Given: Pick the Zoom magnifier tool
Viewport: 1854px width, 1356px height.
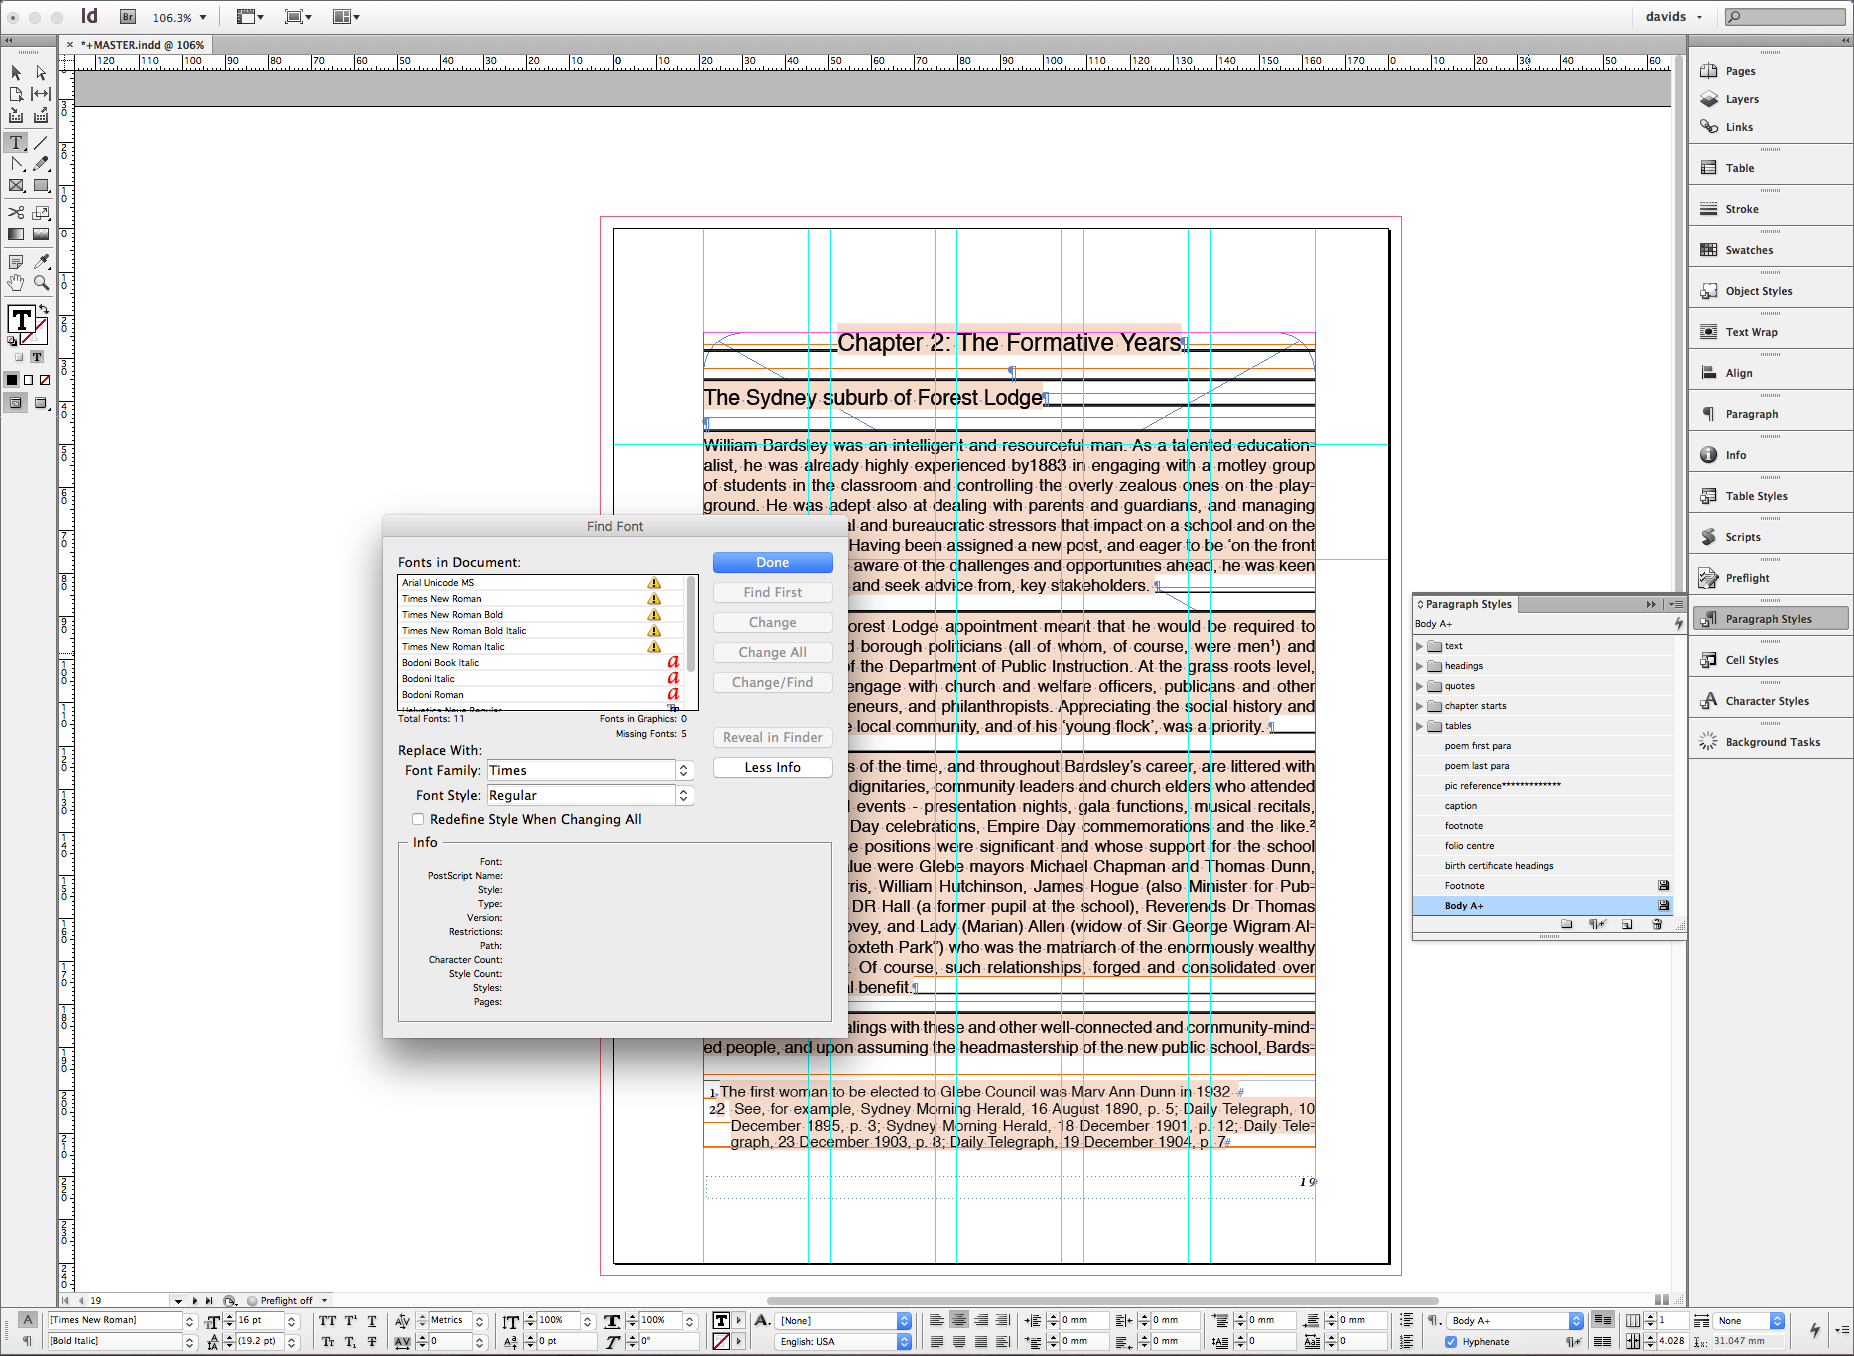Looking at the screenshot, I should tap(41, 283).
